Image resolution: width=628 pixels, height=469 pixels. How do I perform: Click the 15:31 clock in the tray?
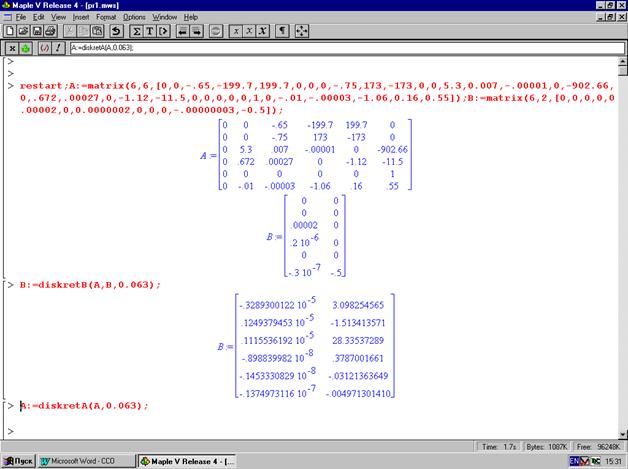point(614,461)
